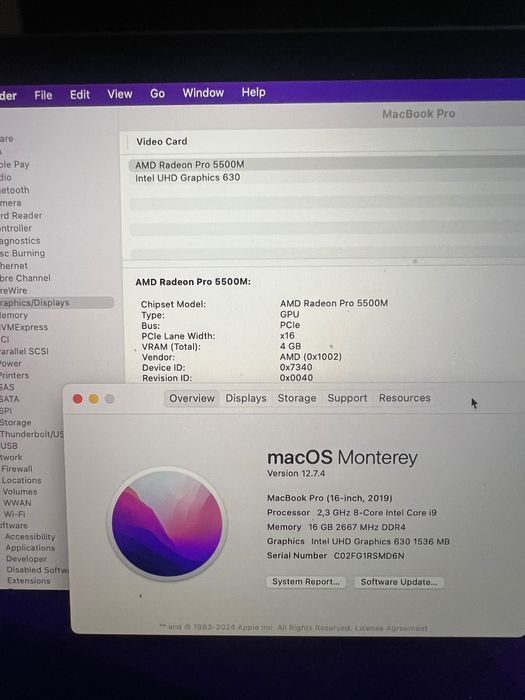Open the Window menu
Image resolution: width=525 pixels, height=700 pixels.
click(203, 93)
